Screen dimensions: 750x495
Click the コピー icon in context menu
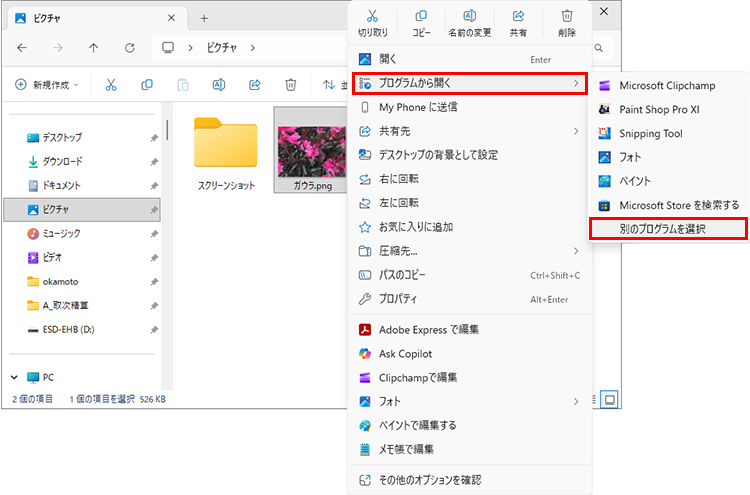coord(421,17)
